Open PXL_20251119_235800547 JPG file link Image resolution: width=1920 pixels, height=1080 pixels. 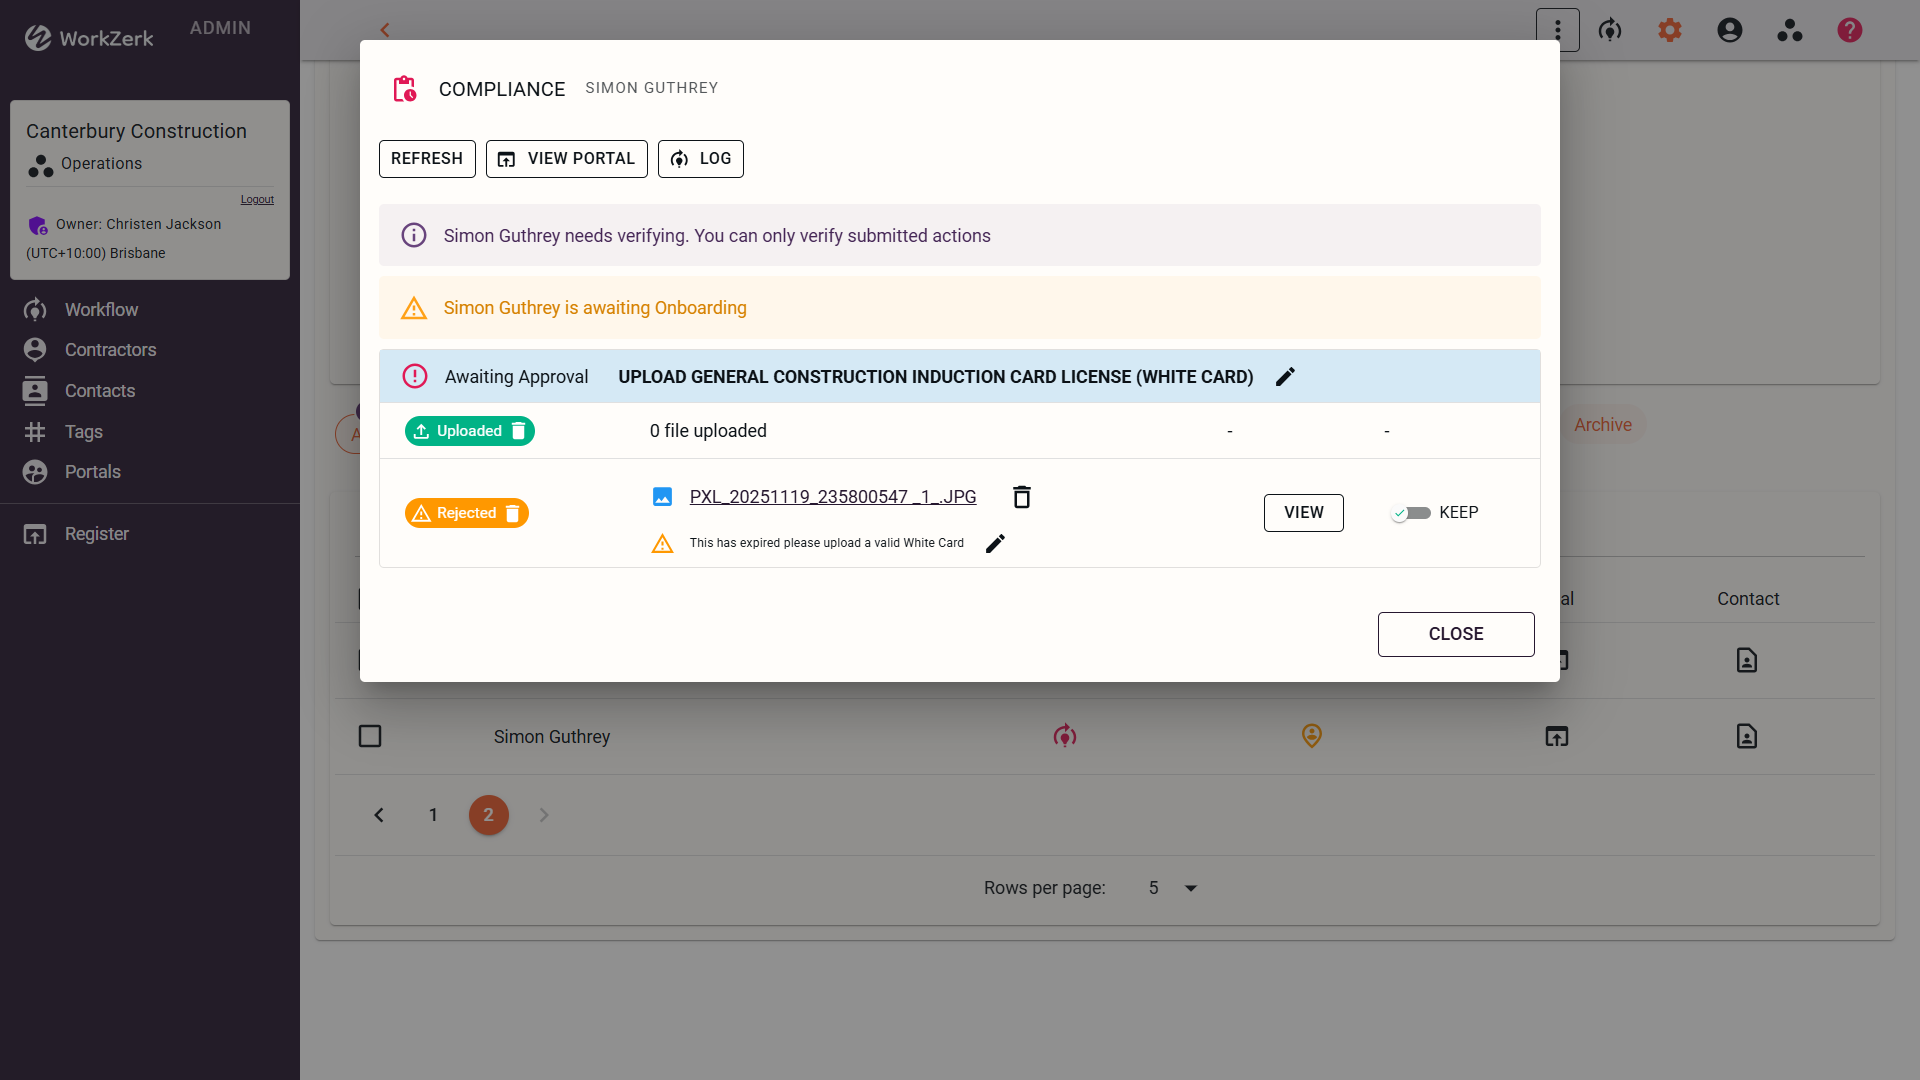click(832, 497)
